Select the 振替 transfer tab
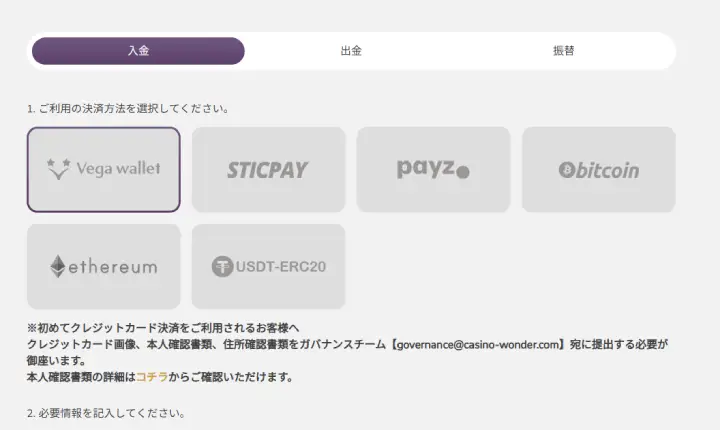Viewport: 720px width, 430px height. [563, 51]
